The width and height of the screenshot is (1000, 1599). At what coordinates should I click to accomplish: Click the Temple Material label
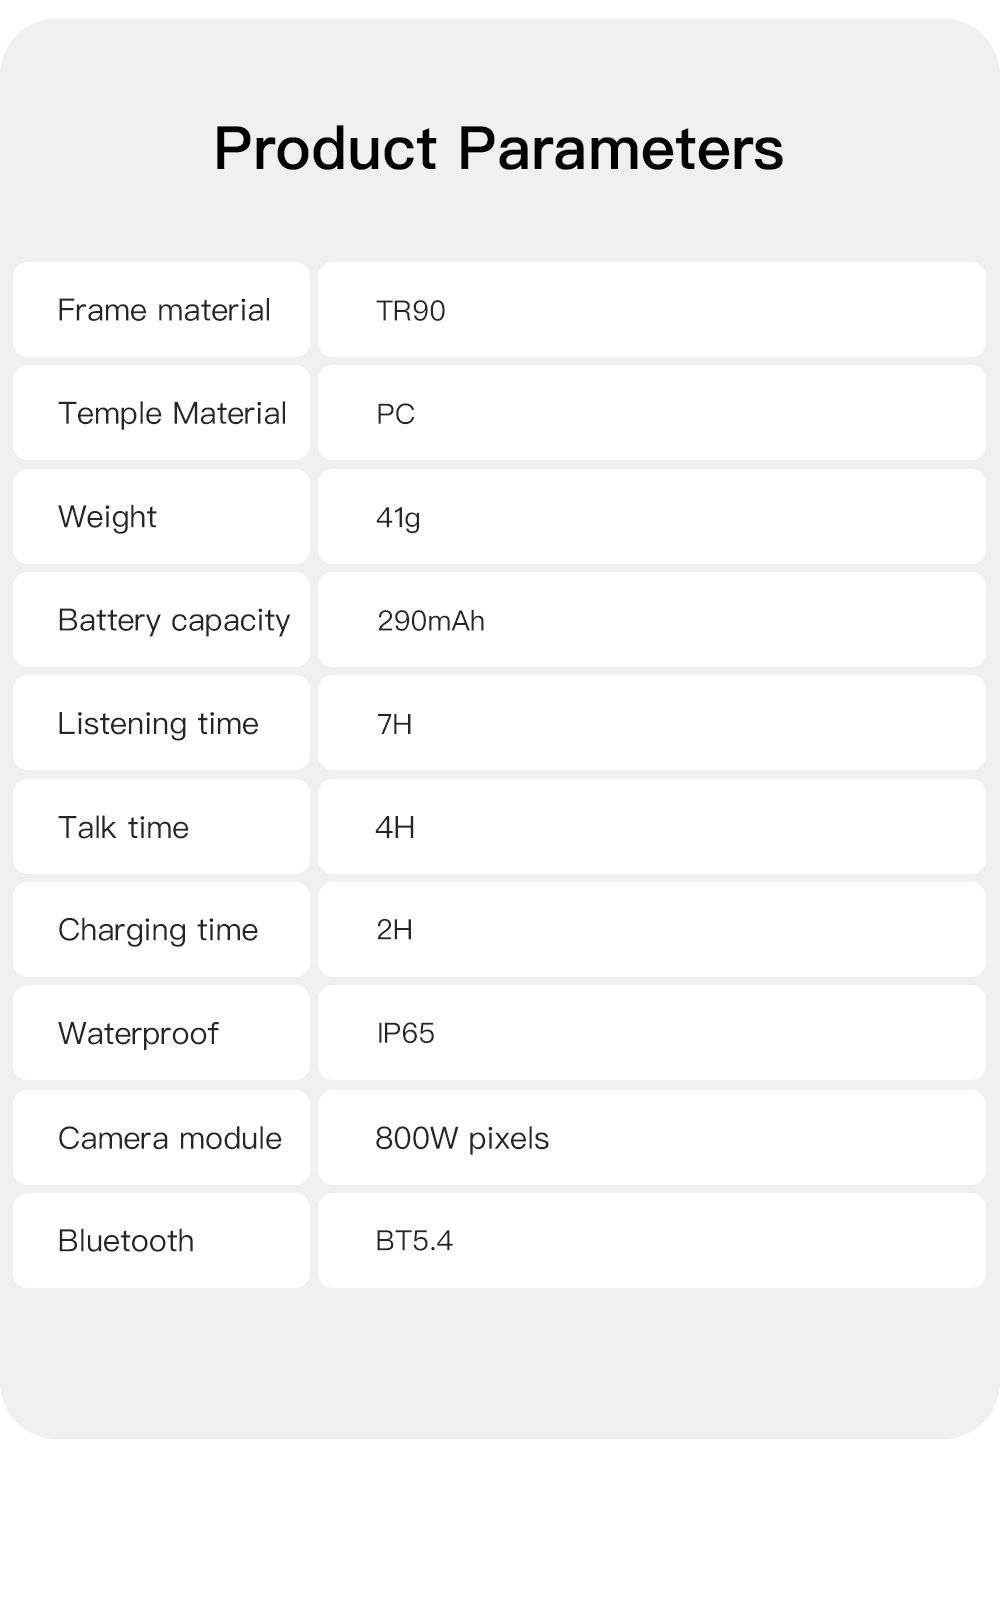click(172, 413)
